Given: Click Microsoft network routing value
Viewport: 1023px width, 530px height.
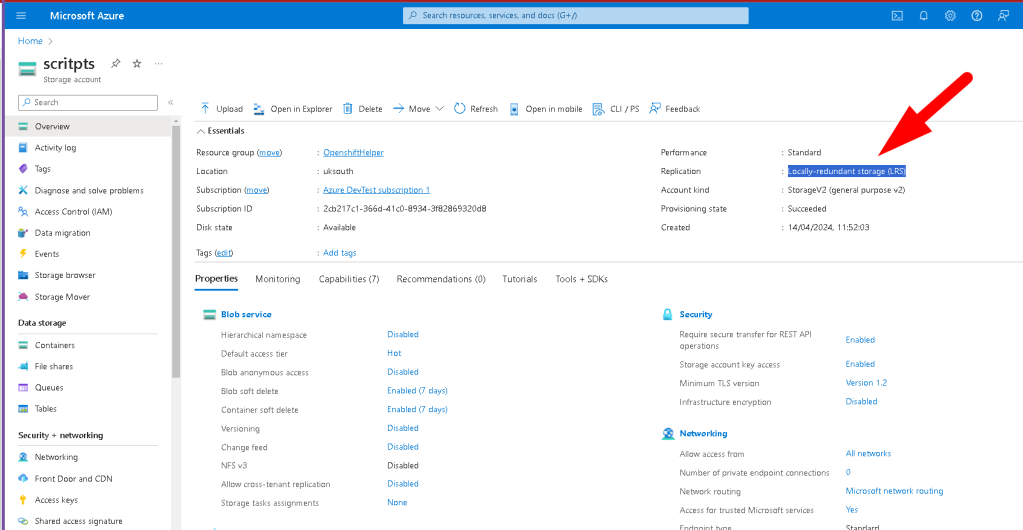Looking at the screenshot, I should tap(894, 491).
